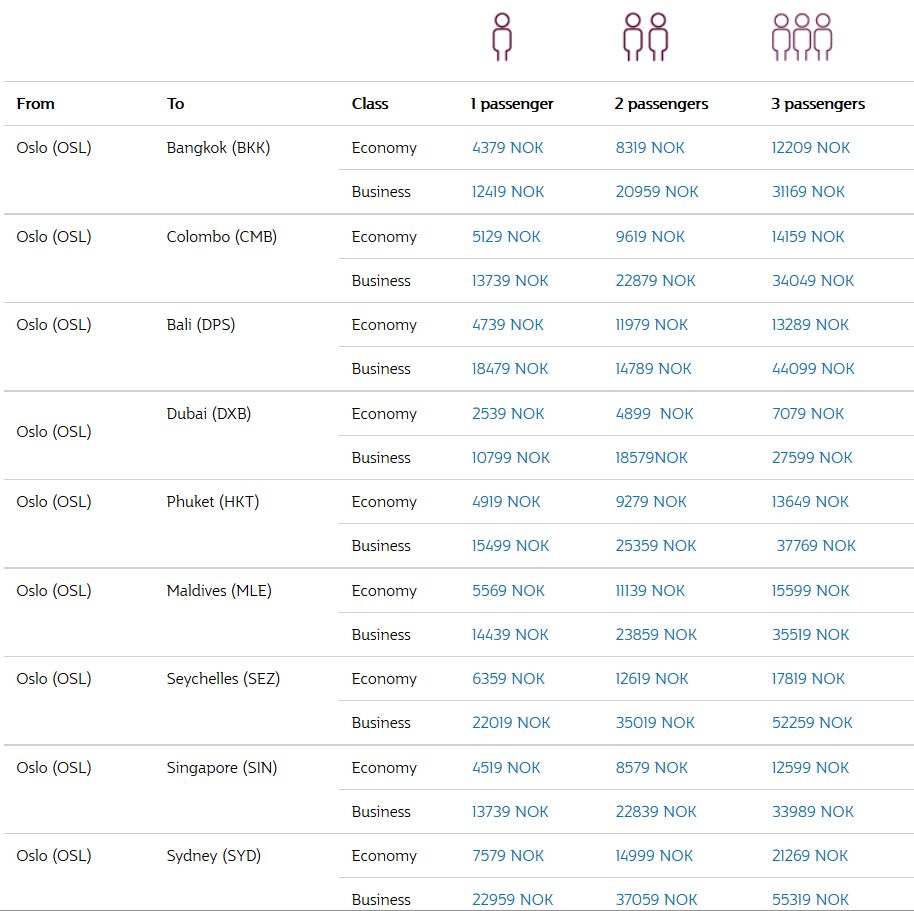Open Sydney Business 22959 NOK fare
This screenshot has width=914, height=911.
(x=512, y=900)
